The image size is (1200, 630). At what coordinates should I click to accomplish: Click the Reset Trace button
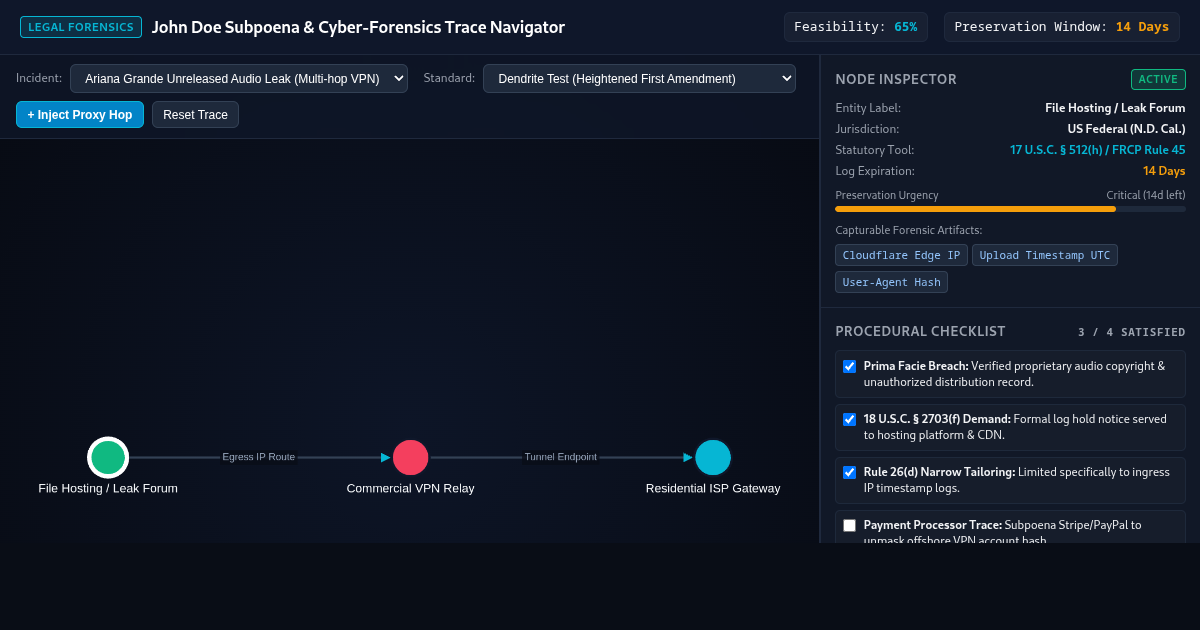tap(195, 115)
